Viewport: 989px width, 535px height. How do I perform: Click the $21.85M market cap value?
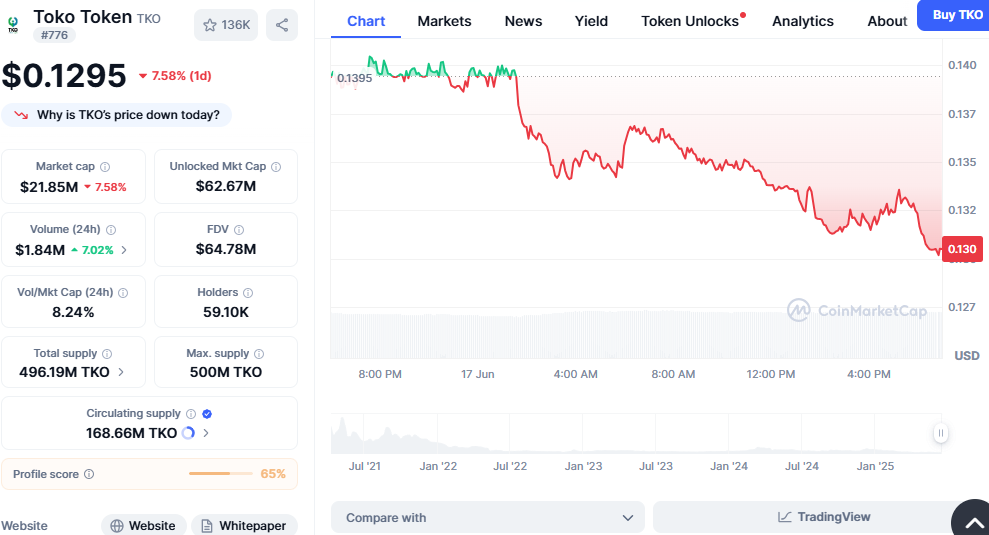pyautogui.click(x=49, y=187)
